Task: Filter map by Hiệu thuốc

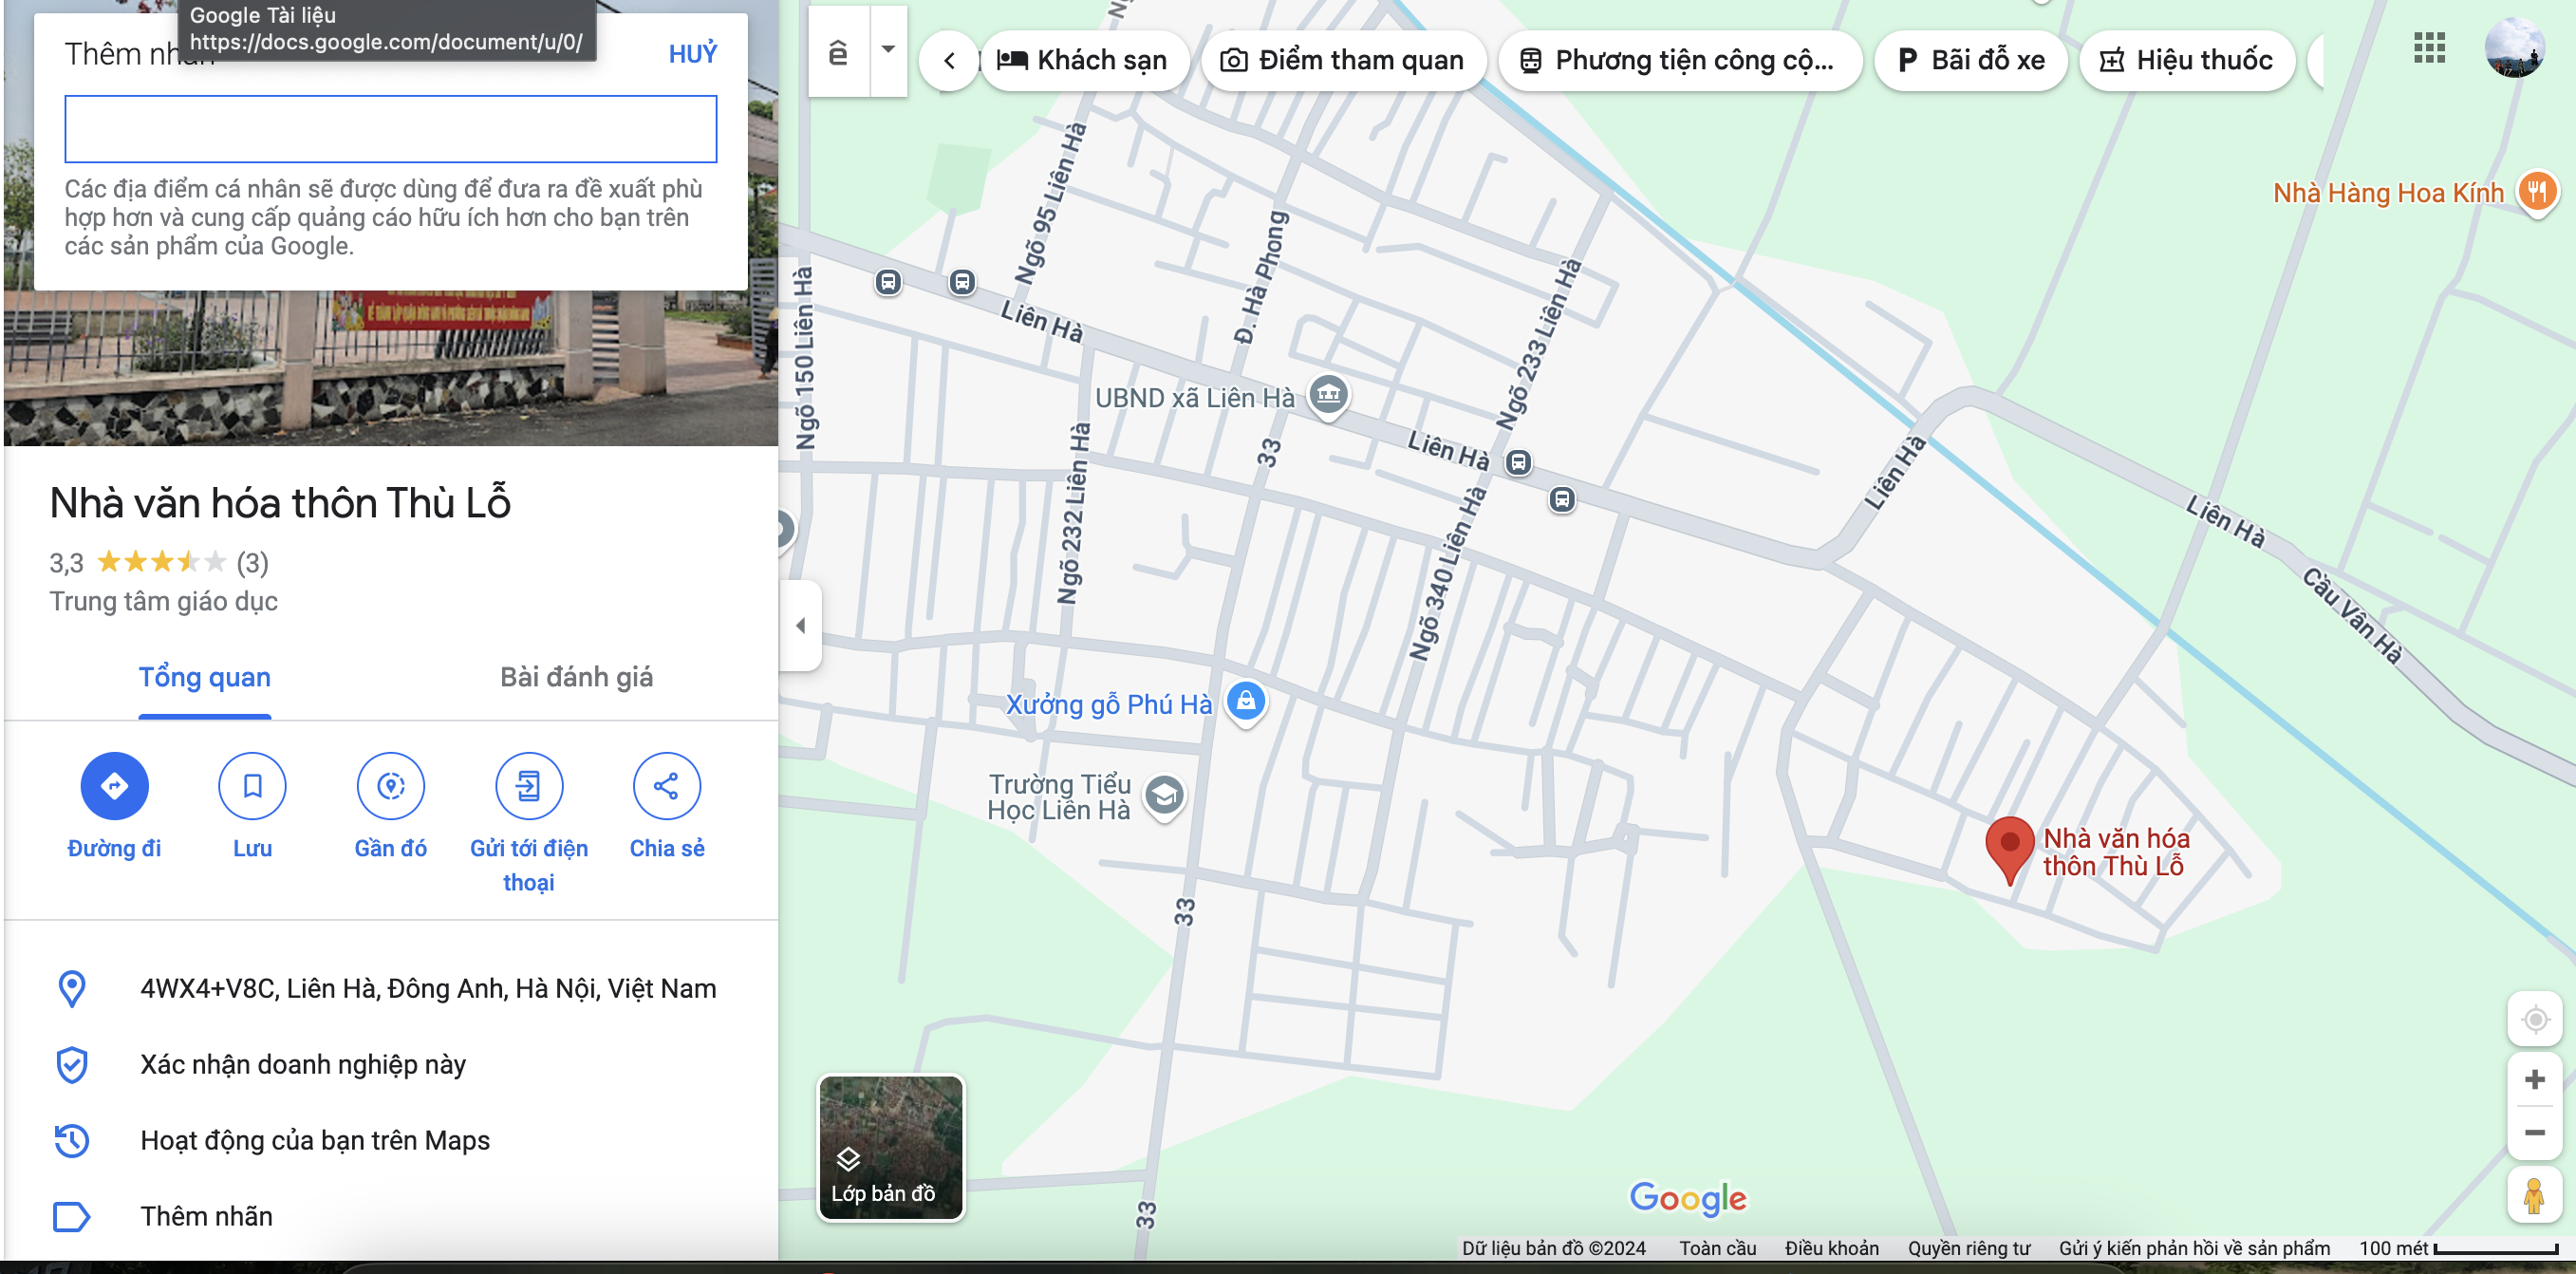Action: 2186,60
